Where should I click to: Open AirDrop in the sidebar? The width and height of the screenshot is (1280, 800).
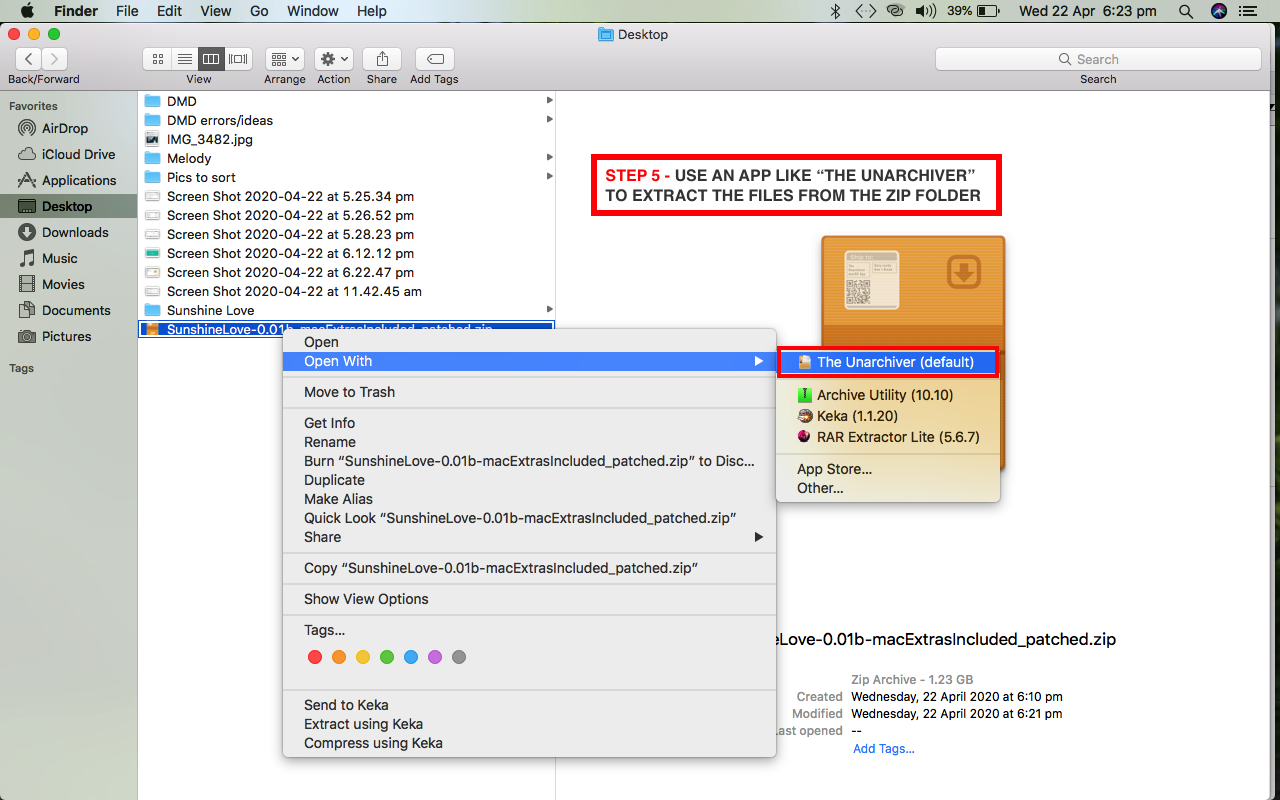[x=65, y=128]
